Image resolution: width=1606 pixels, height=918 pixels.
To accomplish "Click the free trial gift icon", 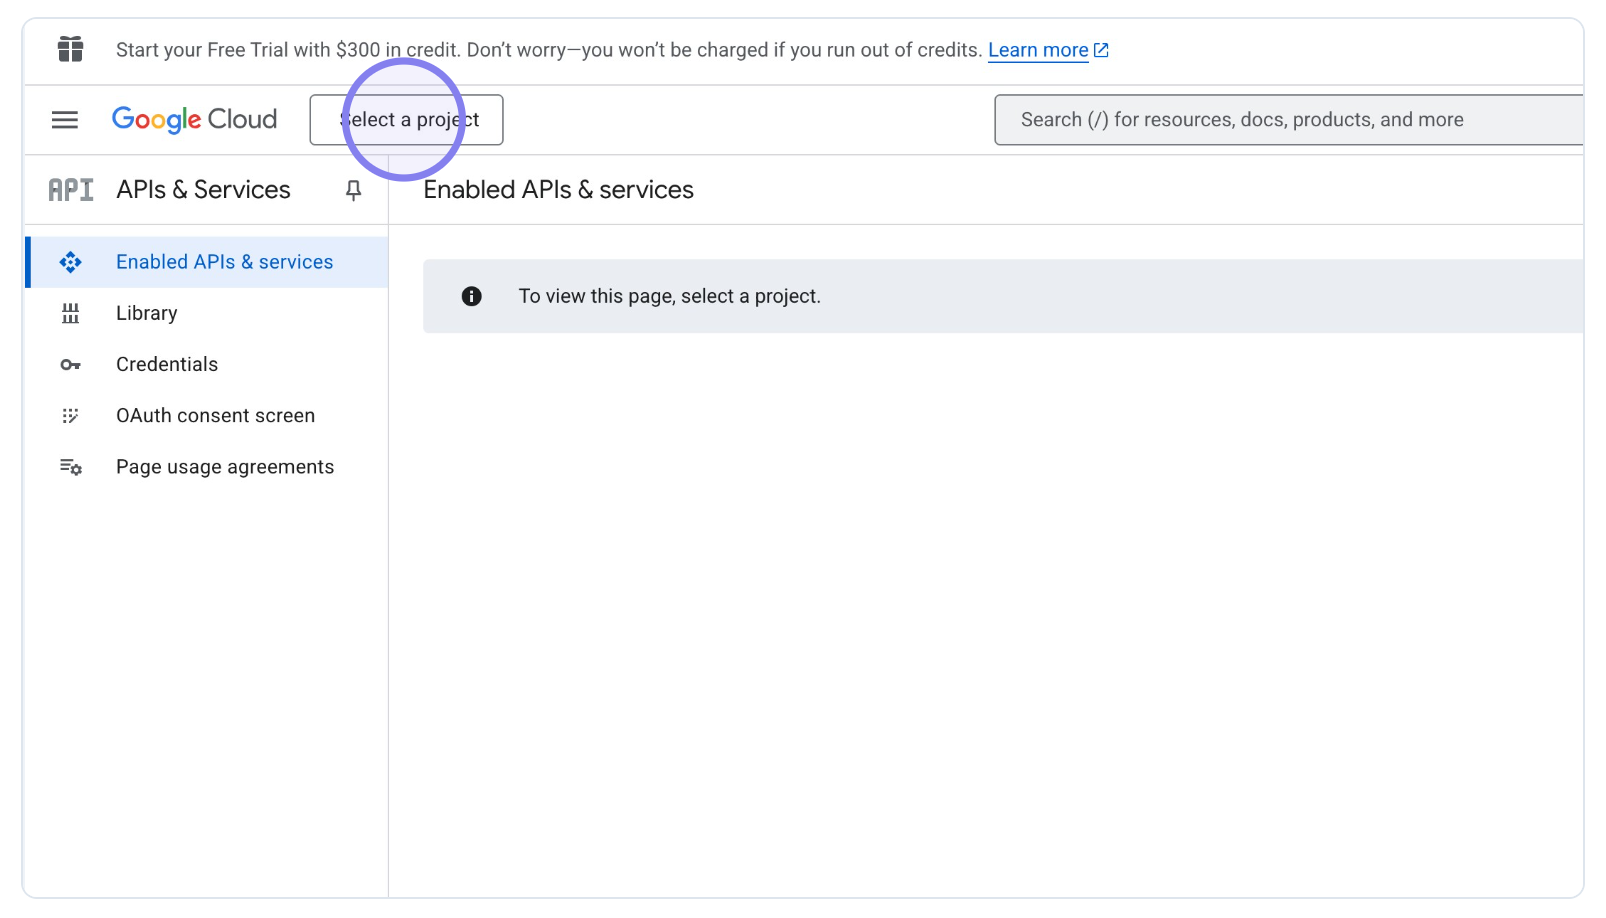I will click(x=70, y=49).
